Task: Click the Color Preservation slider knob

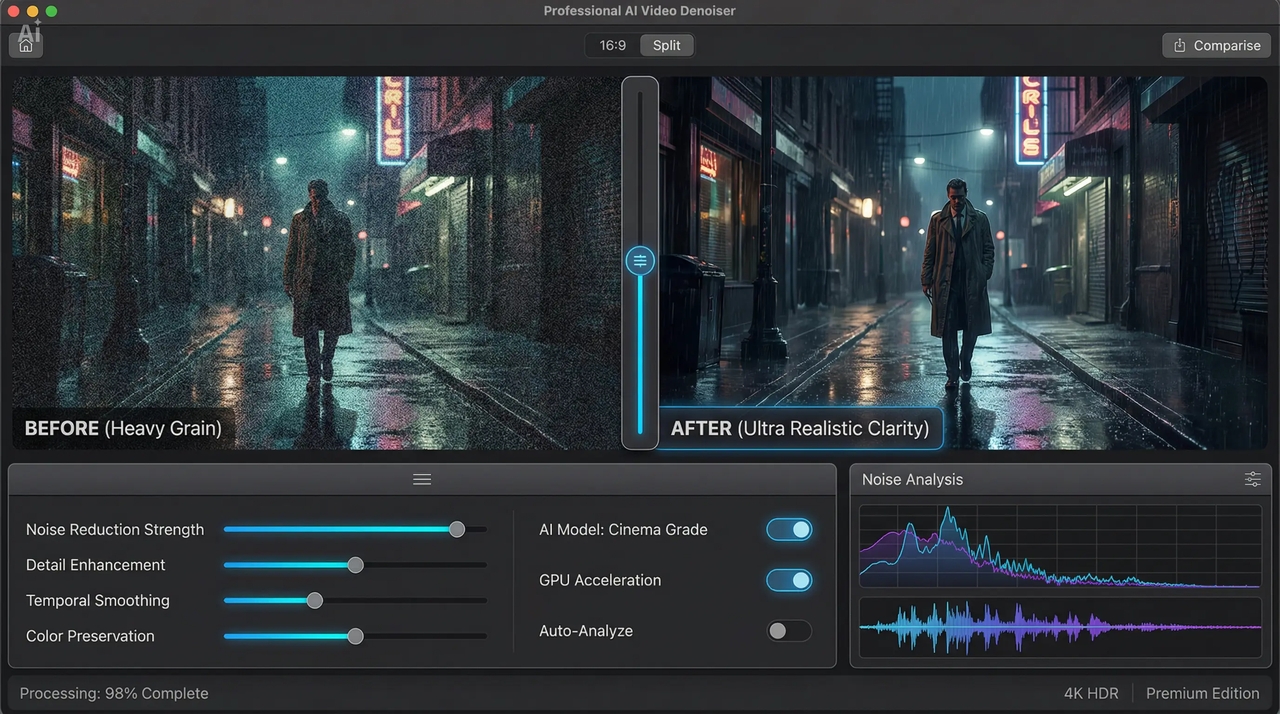Action: pyautogui.click(x=355, y=636)
